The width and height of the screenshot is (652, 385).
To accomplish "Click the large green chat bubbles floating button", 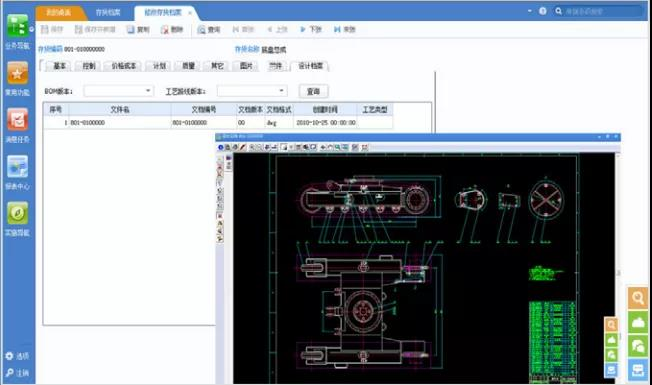I will click(638, 346).
